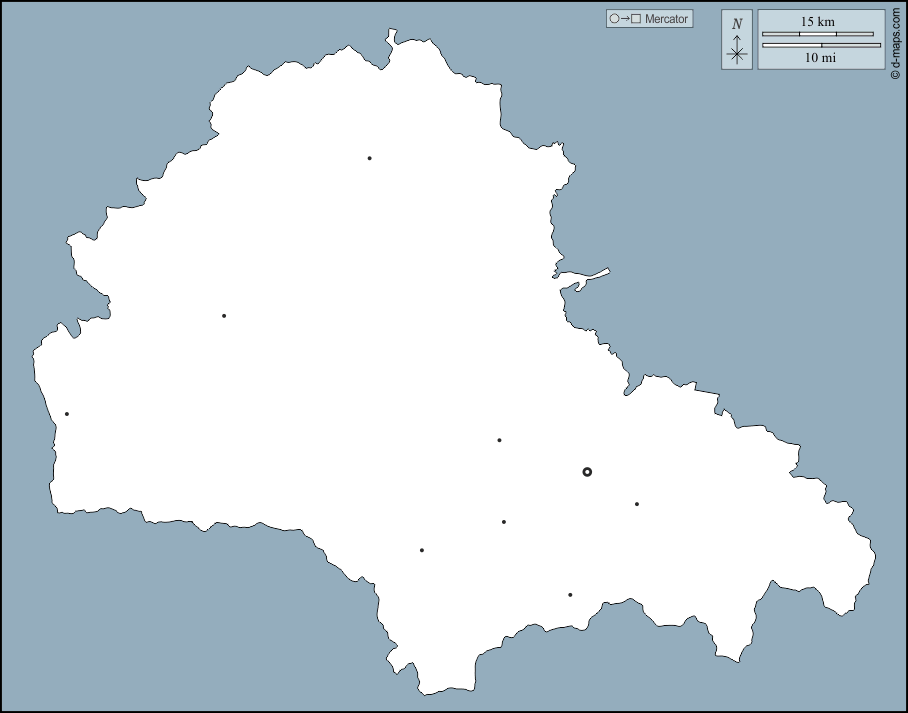
Task: Click the small northern tip protrusion of the region
Action: [392, 39]
